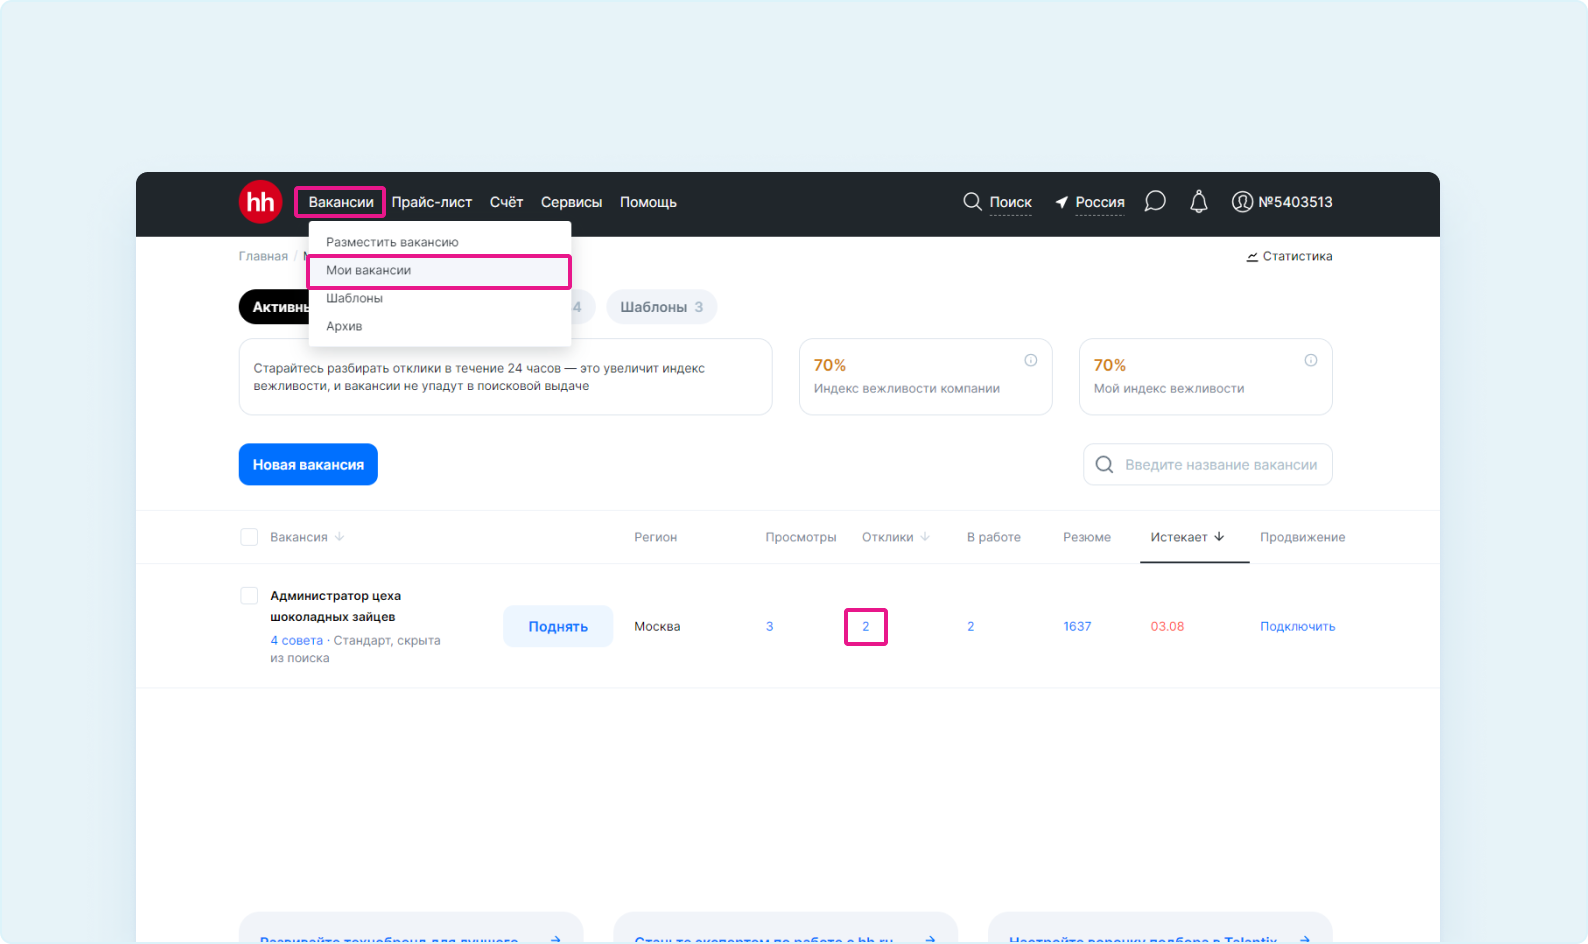Open the Вакансии menu
Viewport: 1588px width, 944px height.
(x=340, y=202)
